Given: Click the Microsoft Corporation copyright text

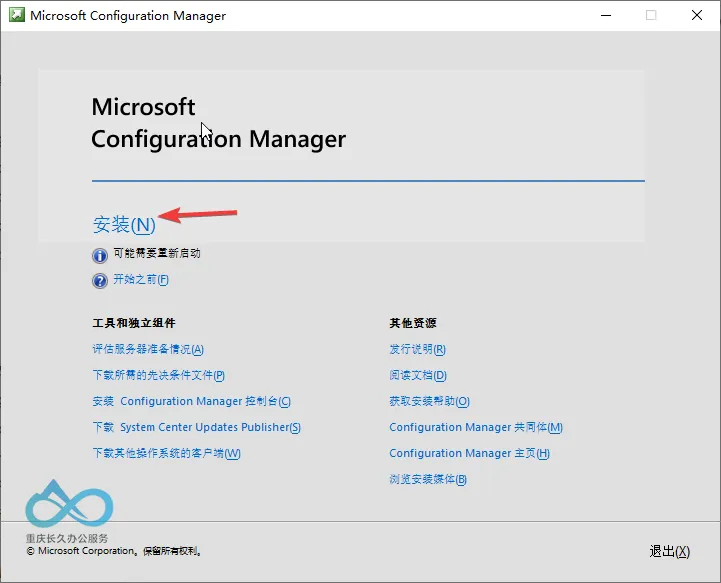Looking at the screenshot, I should (114, 551).
